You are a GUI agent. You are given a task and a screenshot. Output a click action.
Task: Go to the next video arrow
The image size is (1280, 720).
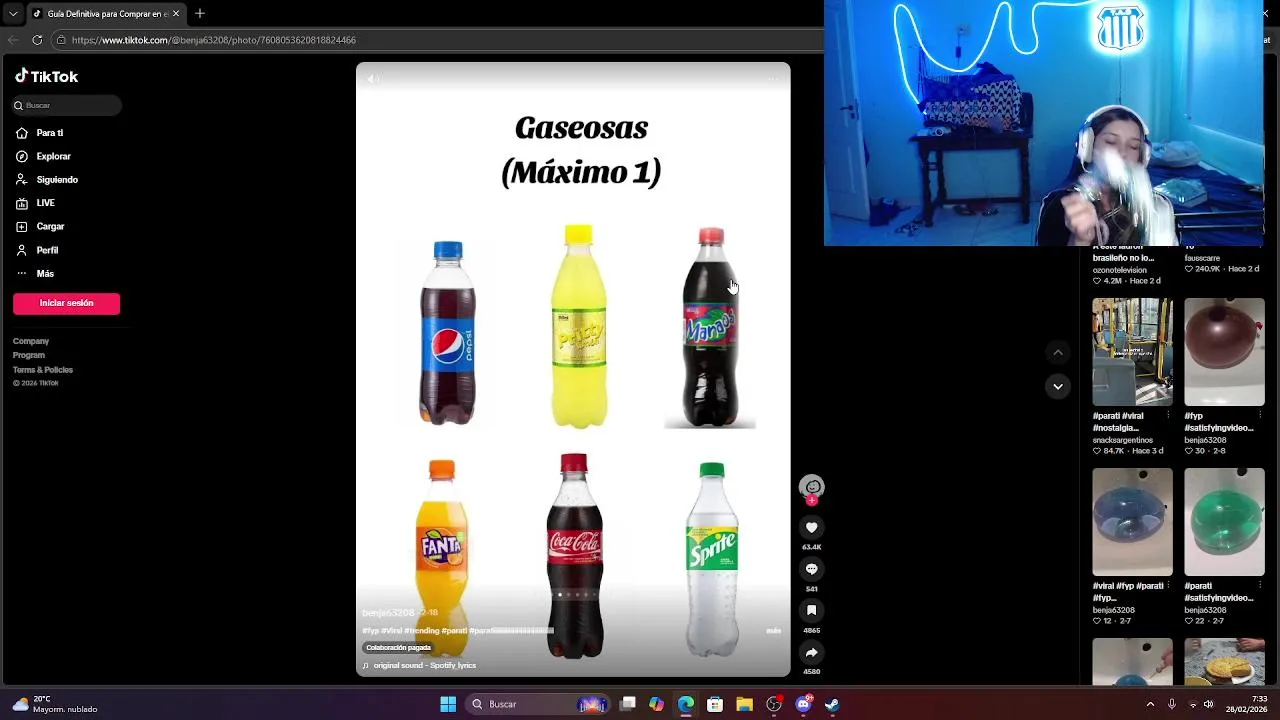pyautogui.click(x=1057, y=386)
